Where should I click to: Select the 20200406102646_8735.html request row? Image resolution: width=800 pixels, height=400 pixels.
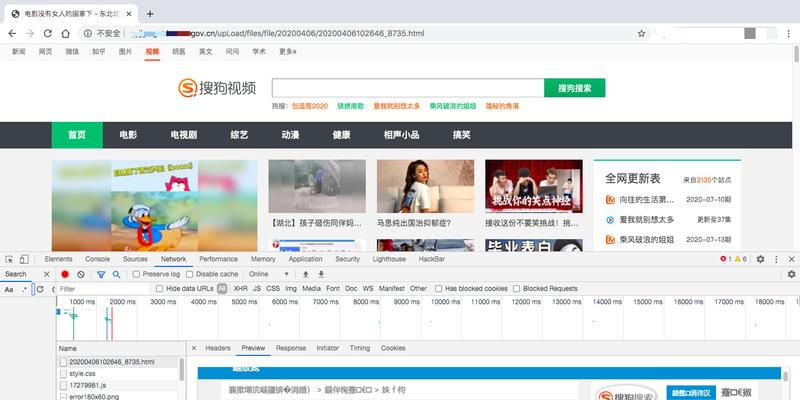(x=117, y=362)
